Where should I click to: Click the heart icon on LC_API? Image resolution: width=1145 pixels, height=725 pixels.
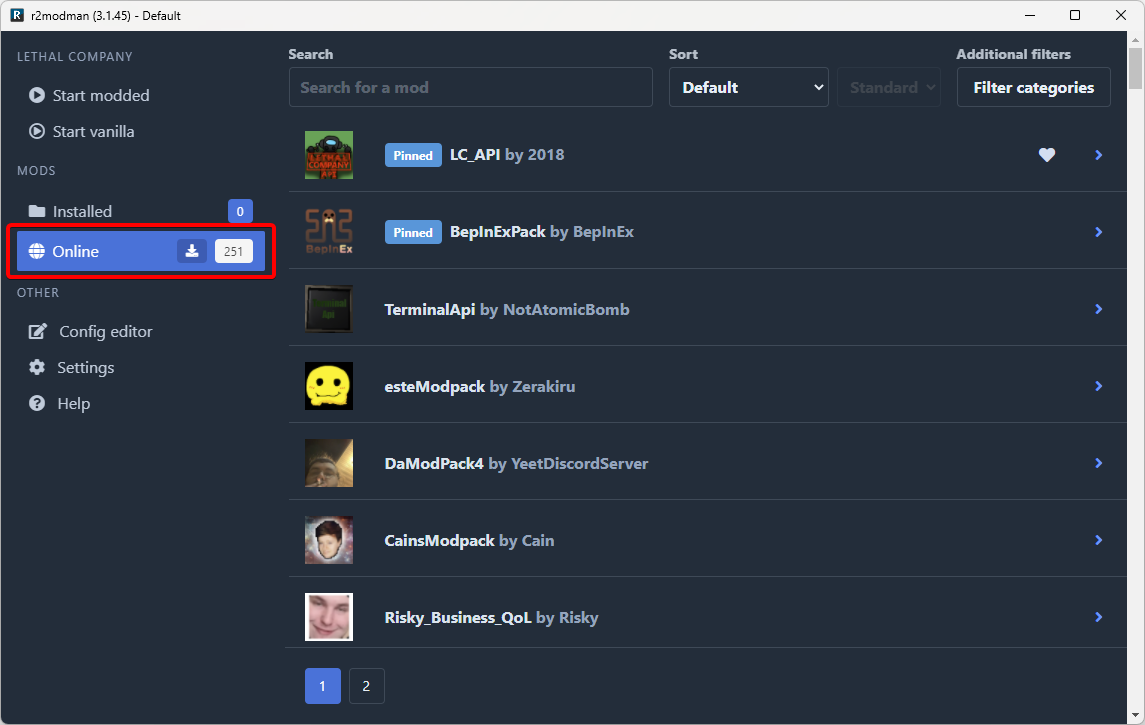(1046, 155)
